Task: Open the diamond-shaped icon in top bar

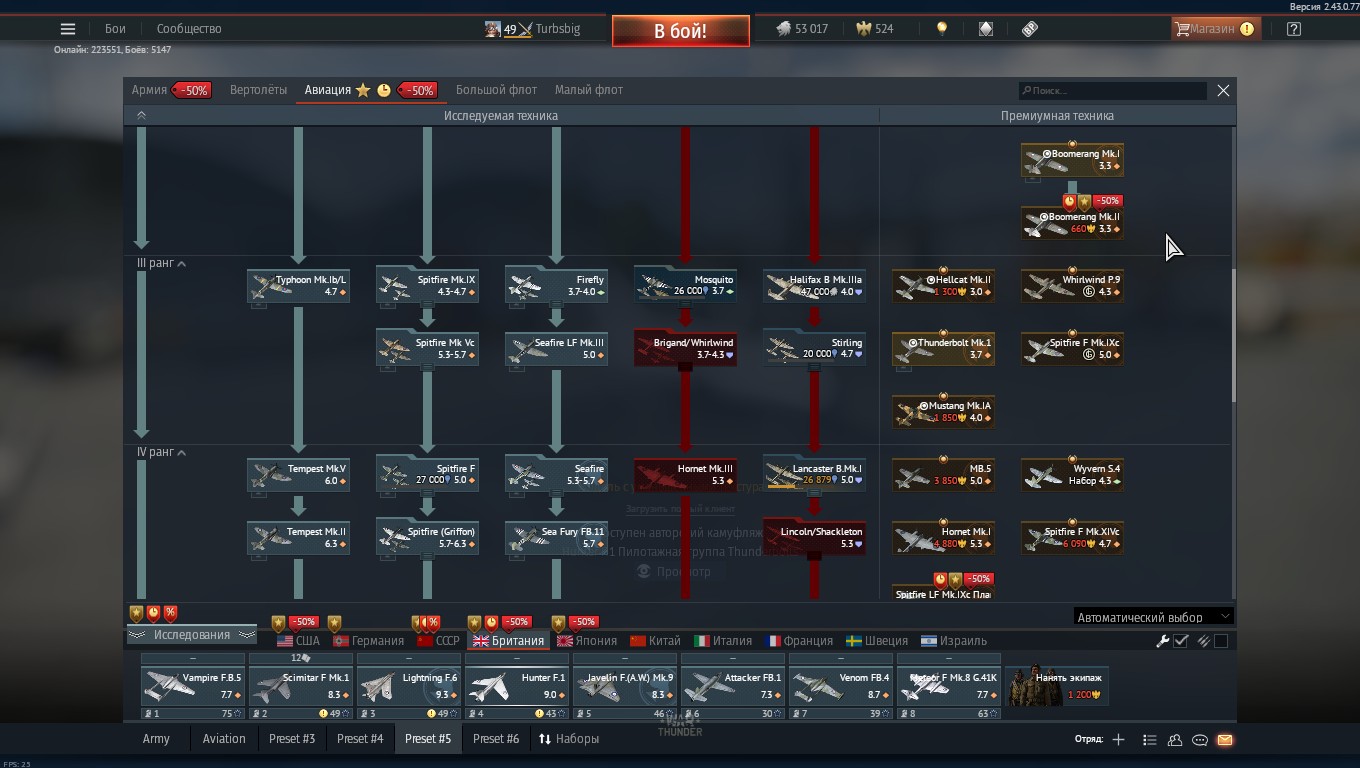Action: tap(986, 29)
